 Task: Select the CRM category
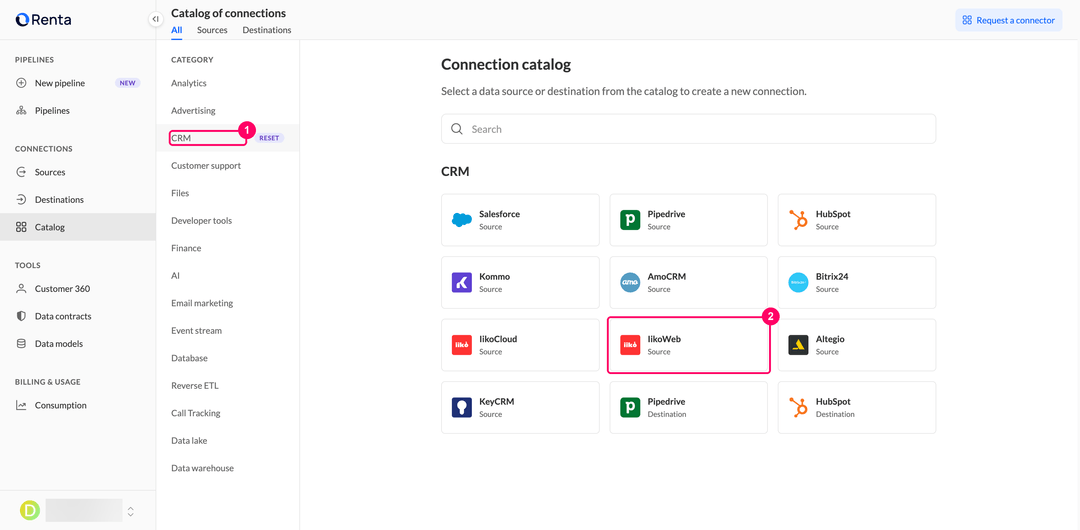(181, 138)
